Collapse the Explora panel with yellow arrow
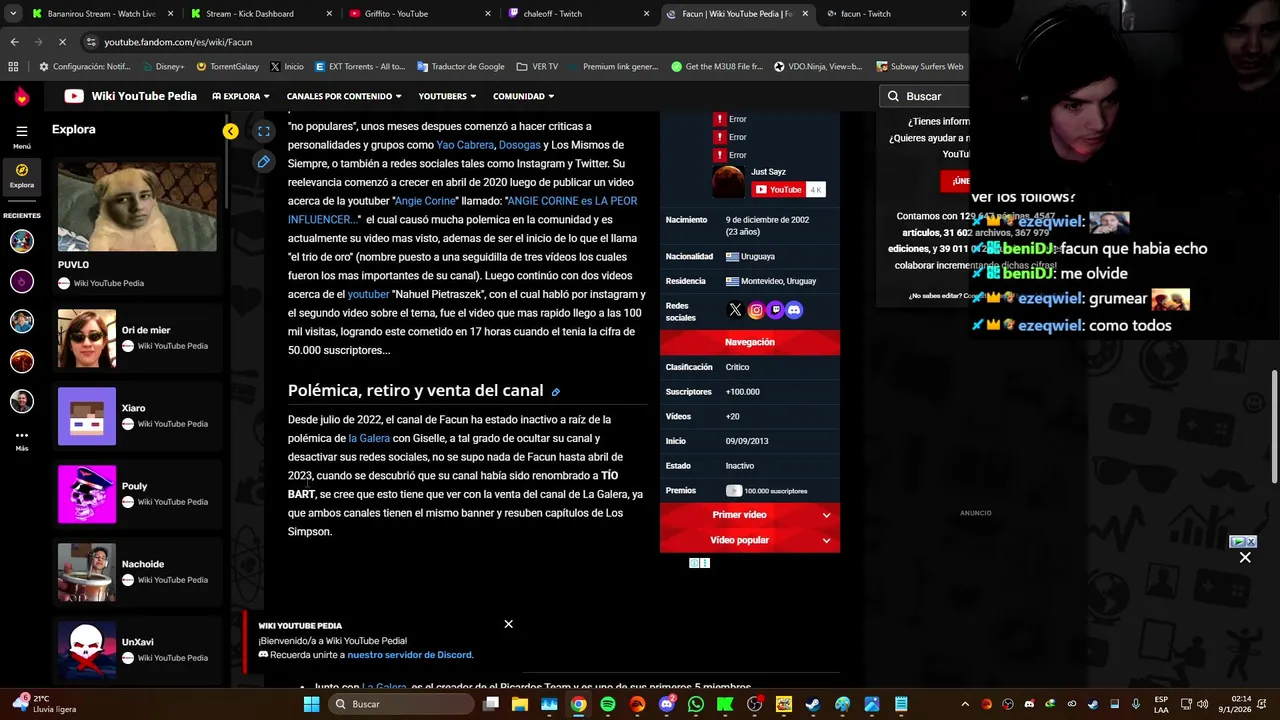Screen dimensions: 1280x720 click(231, 131)
